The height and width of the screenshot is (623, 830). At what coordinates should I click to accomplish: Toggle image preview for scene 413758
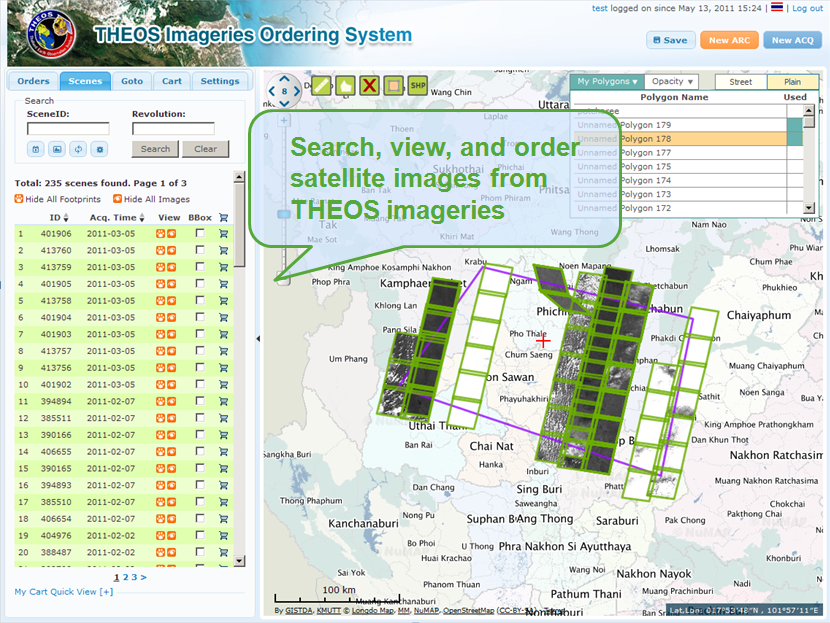(172, 301)
